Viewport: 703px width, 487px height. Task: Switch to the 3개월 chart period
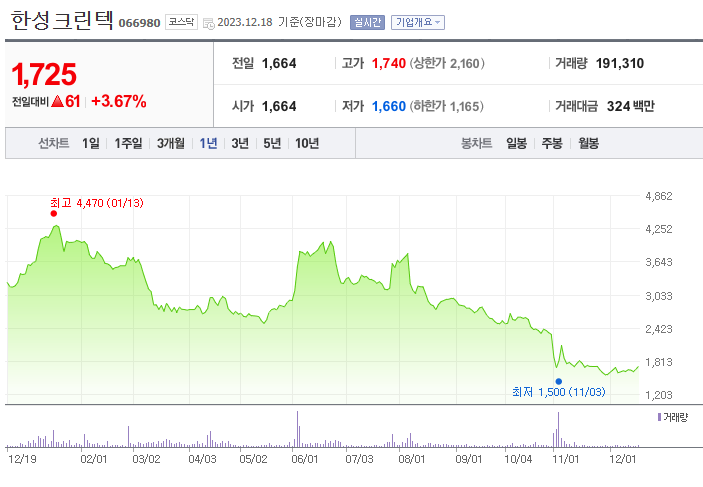[171, 143]
